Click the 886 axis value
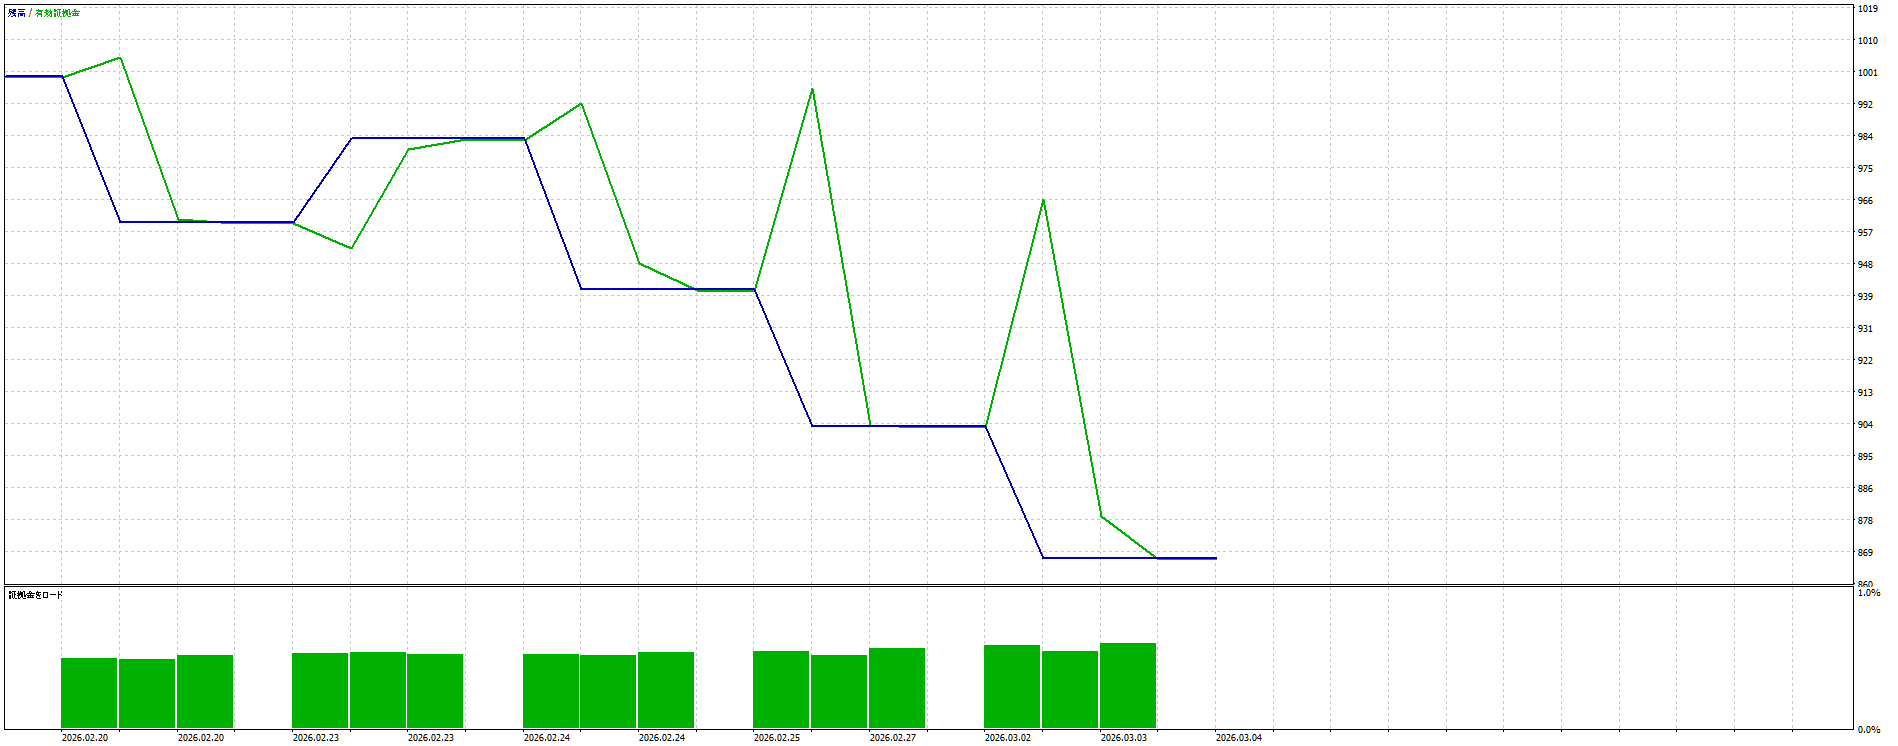The width and height of the screenshot is (1898, 746). (1865, 489)
